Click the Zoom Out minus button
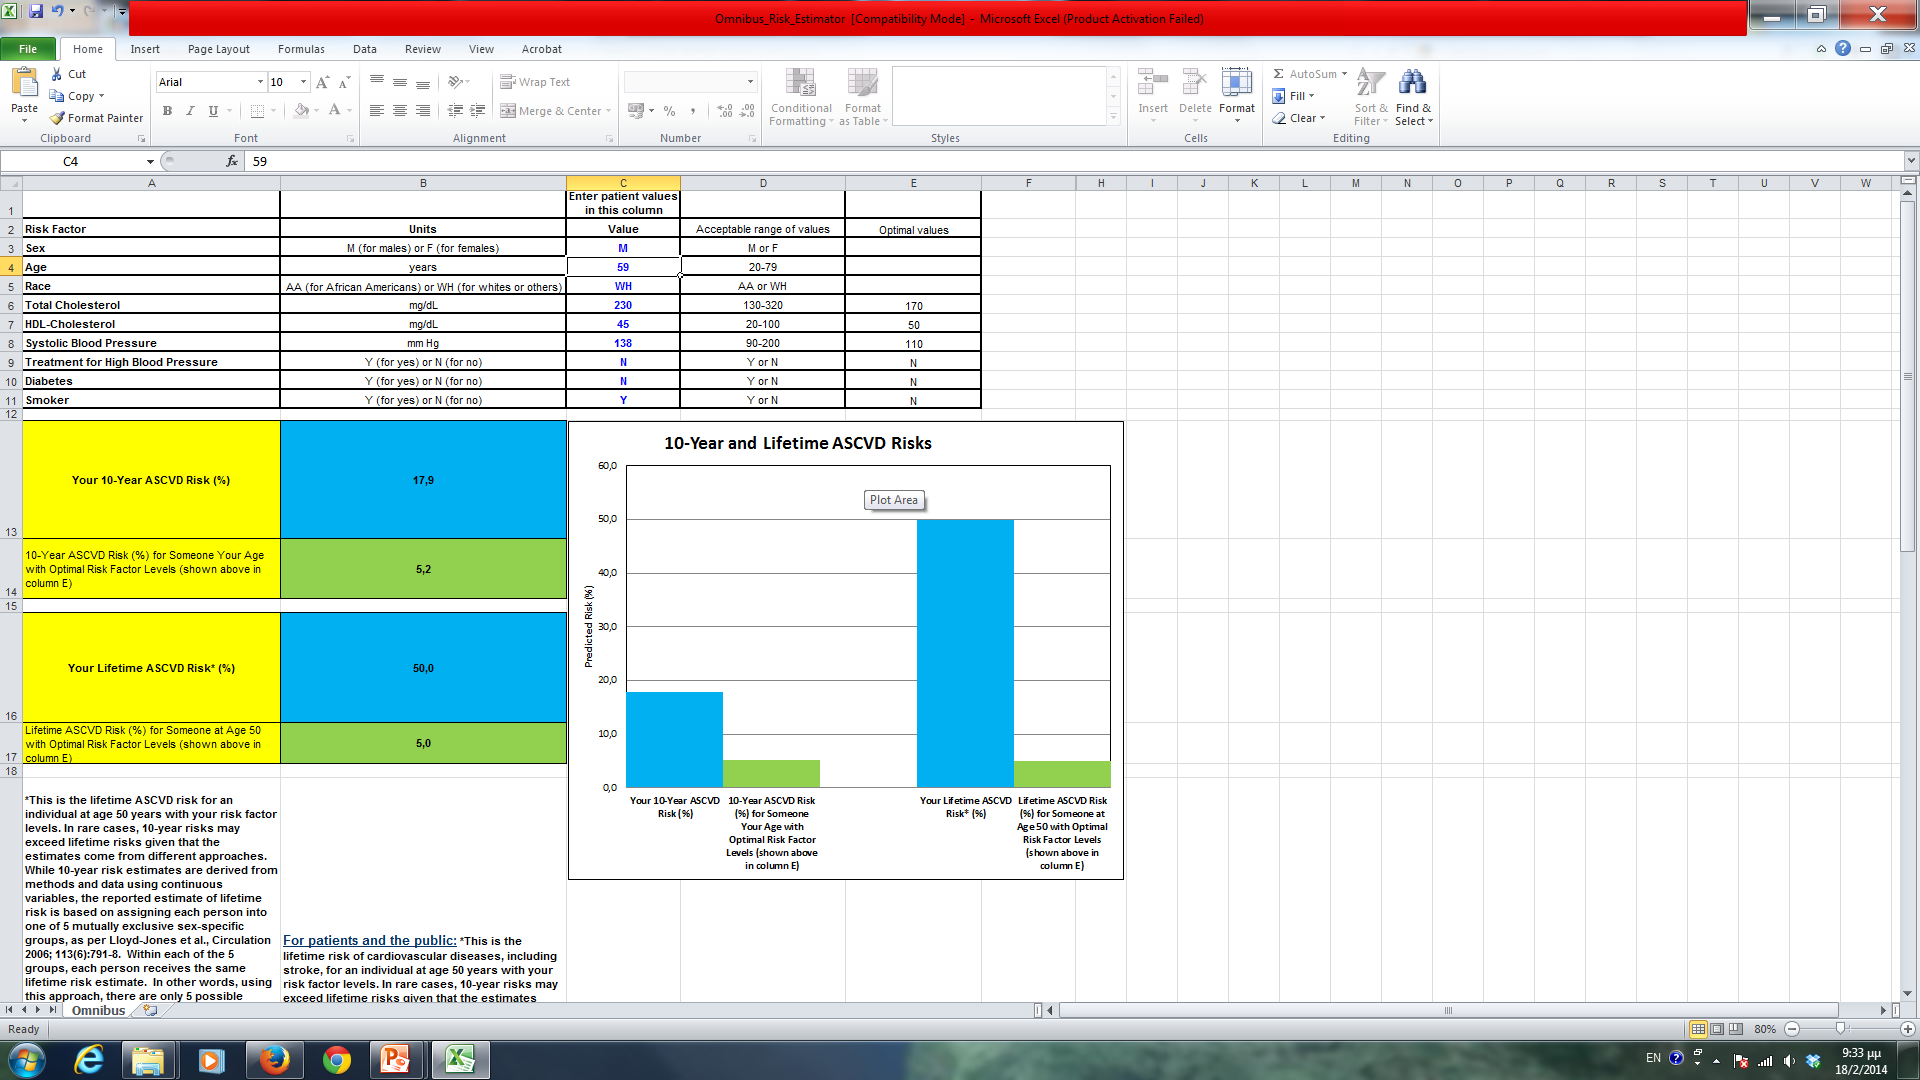Screen dimensions: 1920x1080 click(x=1792, y=1029)
